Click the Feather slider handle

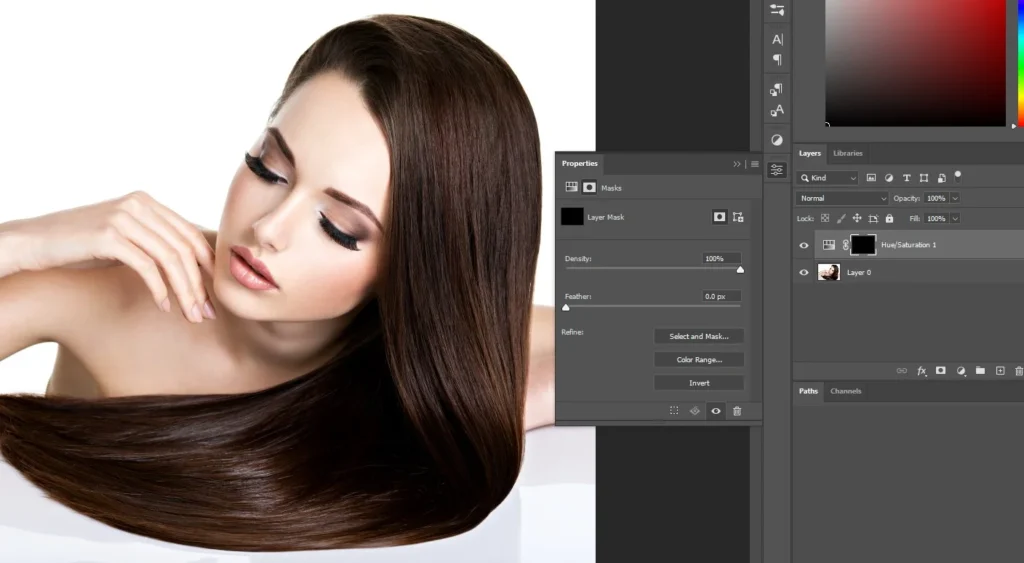566,308
